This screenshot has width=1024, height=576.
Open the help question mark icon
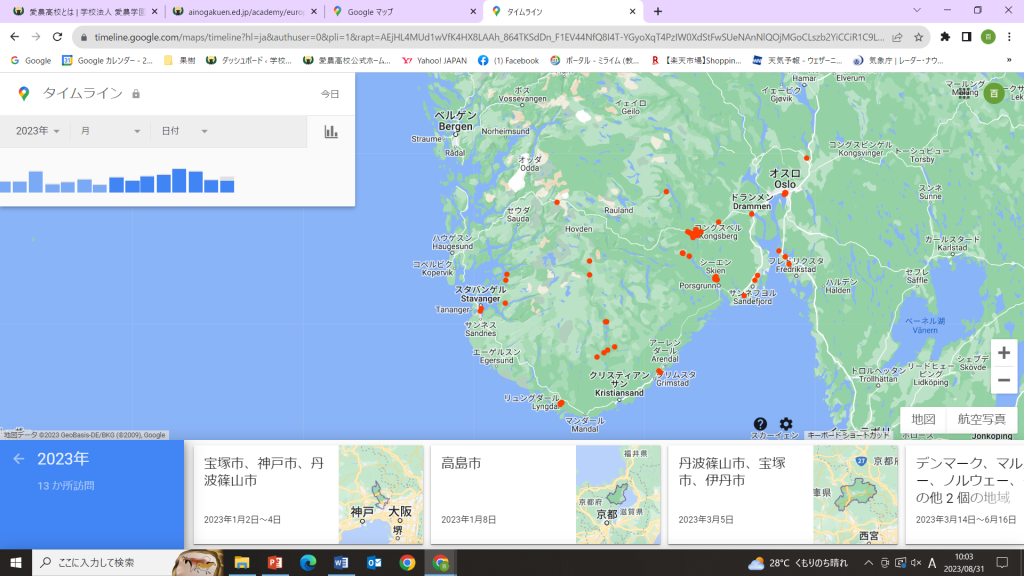point(760,424)
